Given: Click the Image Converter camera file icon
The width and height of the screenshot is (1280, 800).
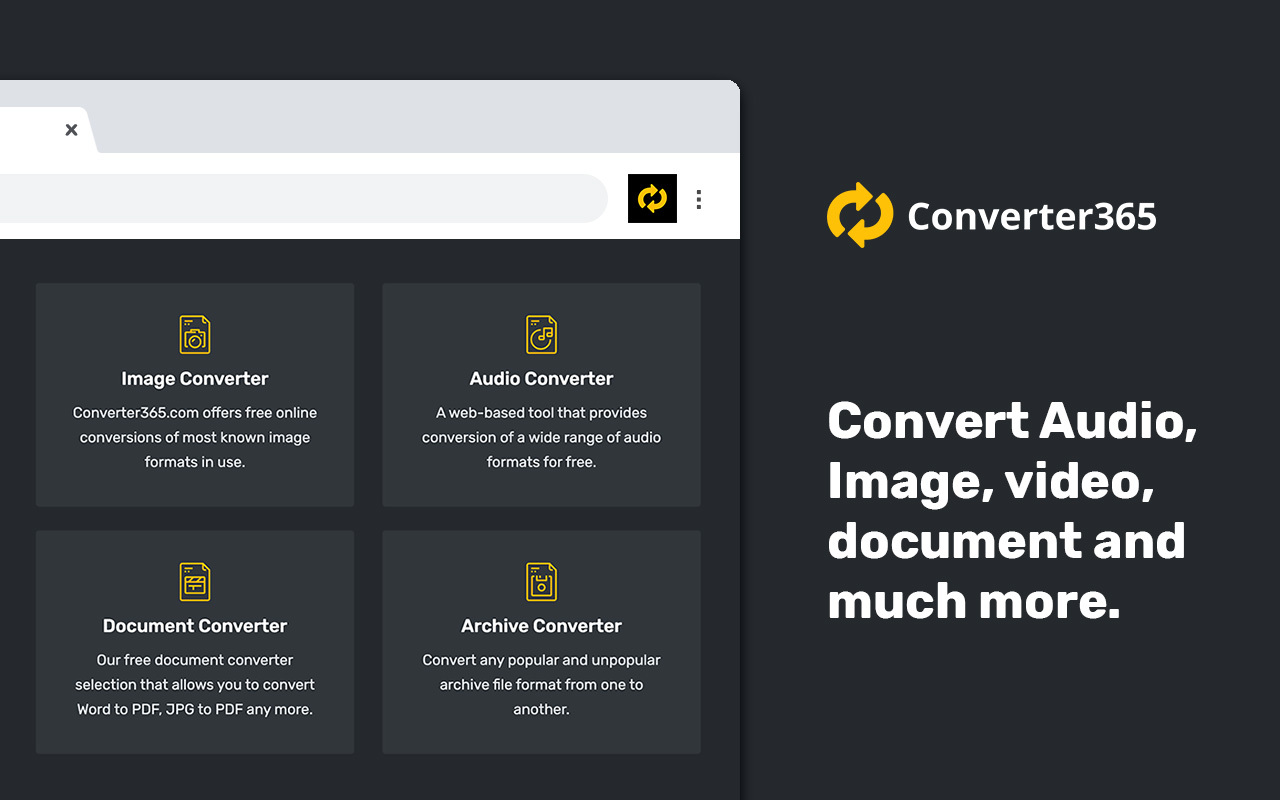Looking at the screenshot, I should (x=195, y=335).
